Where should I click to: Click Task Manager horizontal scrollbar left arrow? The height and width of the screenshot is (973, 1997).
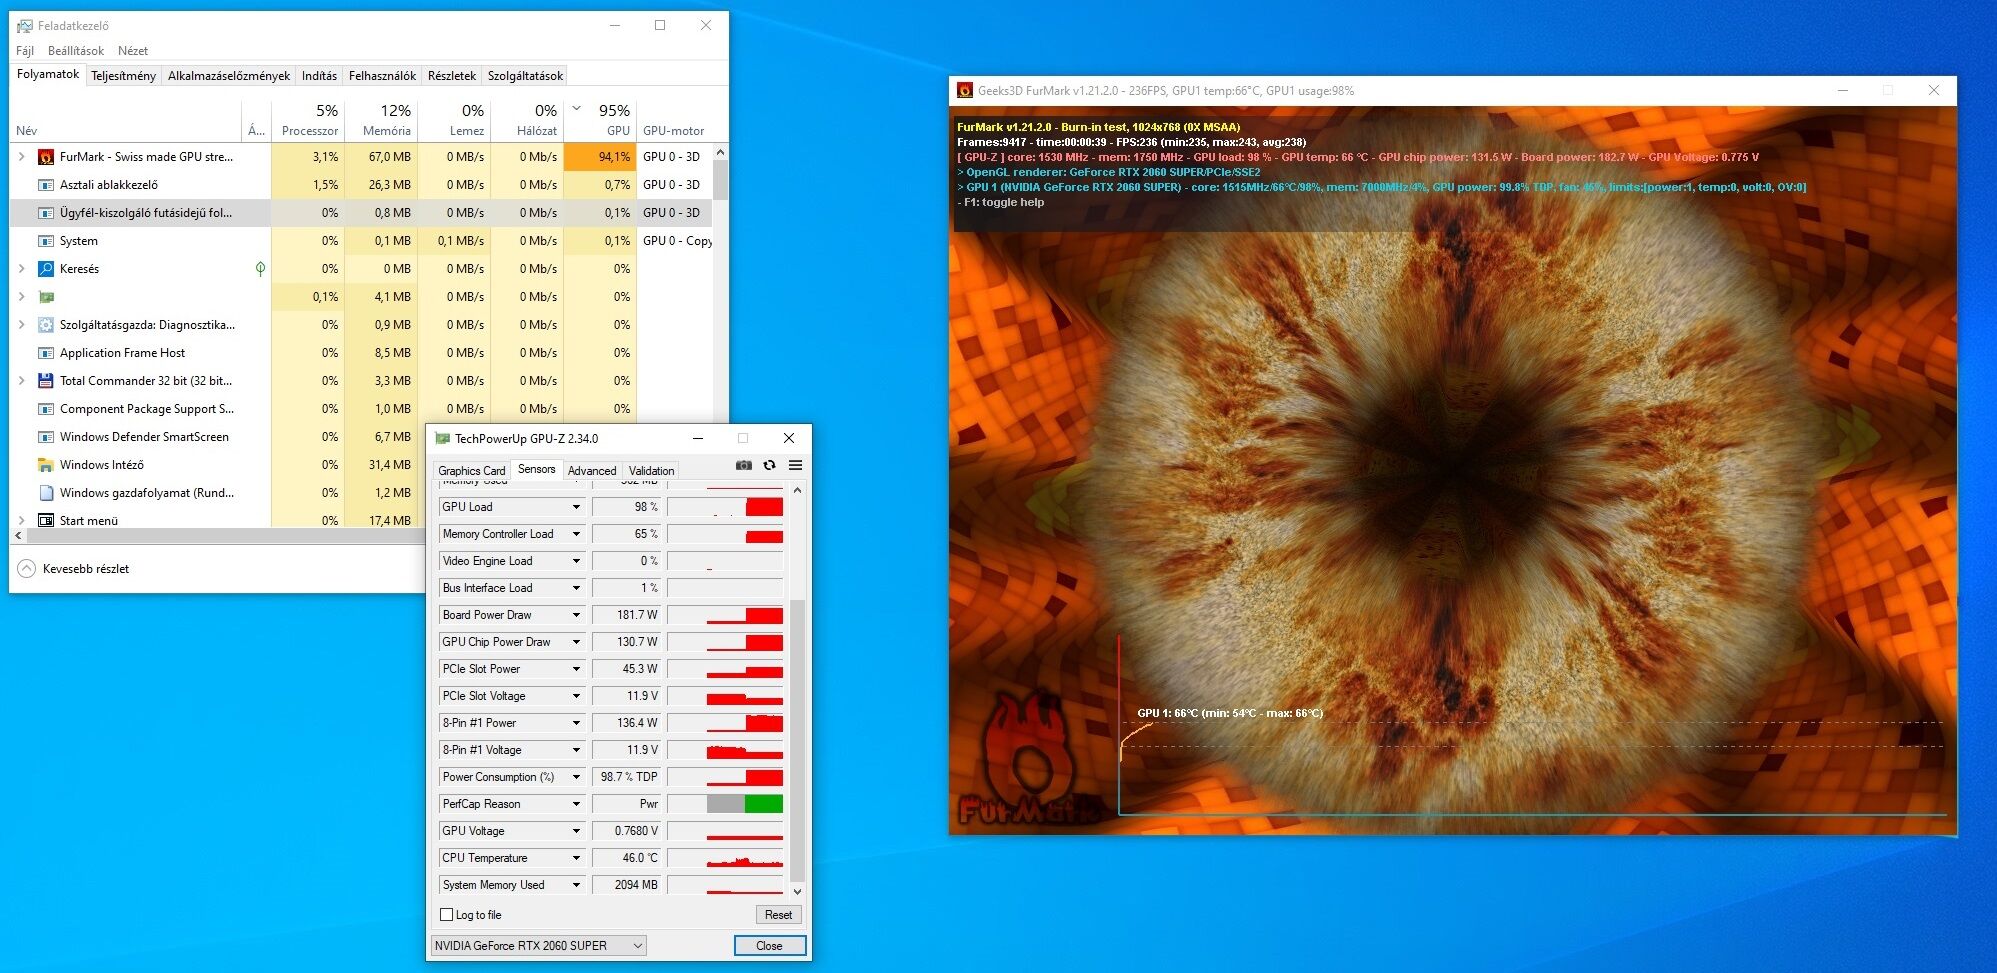click(x=18, y=536)
